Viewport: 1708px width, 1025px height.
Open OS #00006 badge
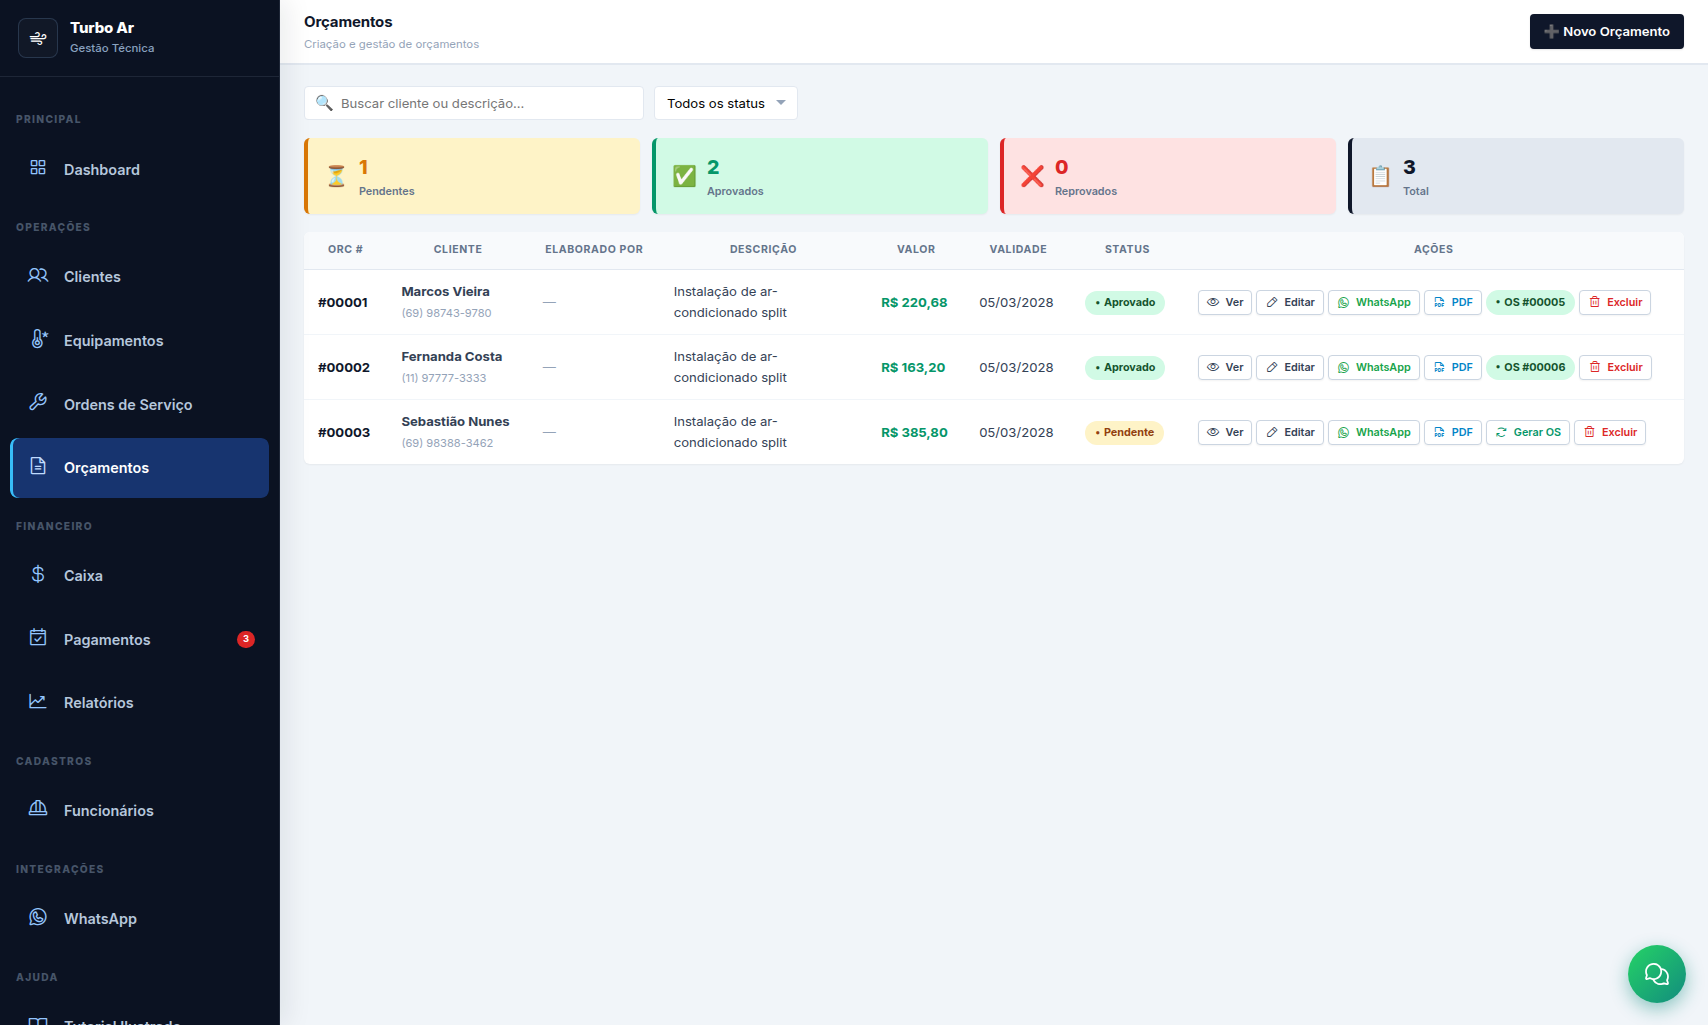[x=1530, y=367]
